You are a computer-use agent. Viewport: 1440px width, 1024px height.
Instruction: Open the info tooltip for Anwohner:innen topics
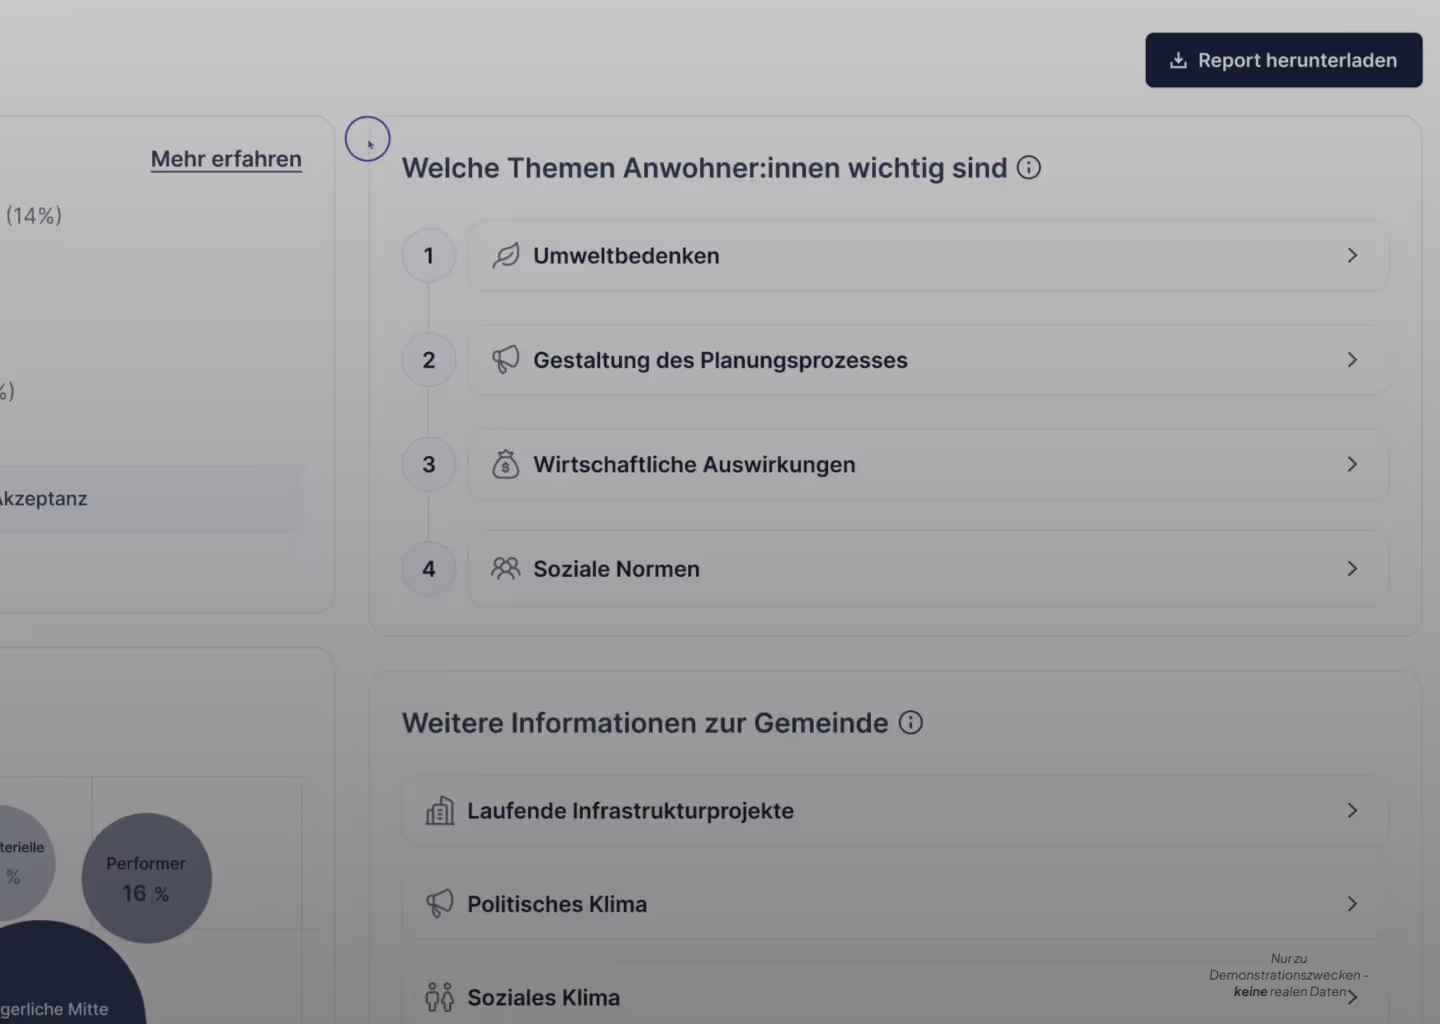pos(1028,167)
